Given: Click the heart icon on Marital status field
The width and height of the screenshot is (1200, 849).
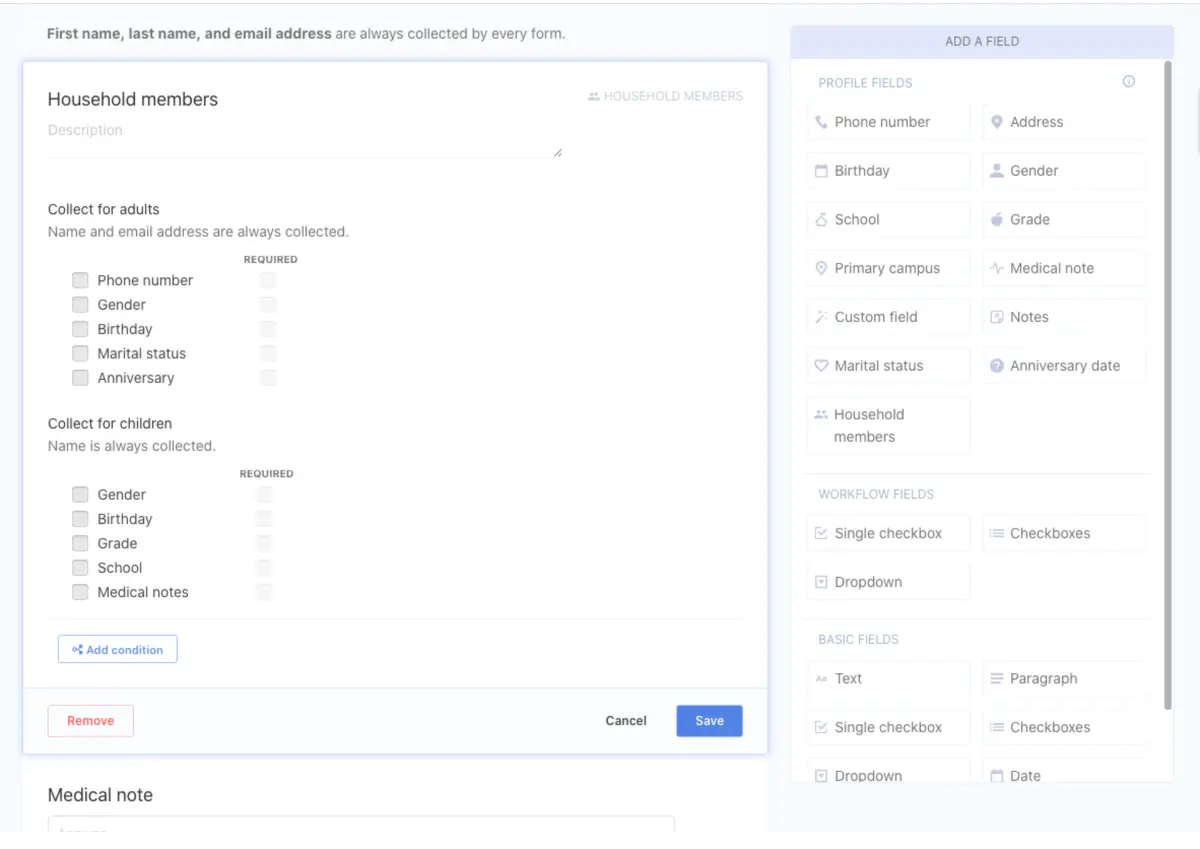Looking at the screenshot, I should pyautogui.click(x=821, y=366).
